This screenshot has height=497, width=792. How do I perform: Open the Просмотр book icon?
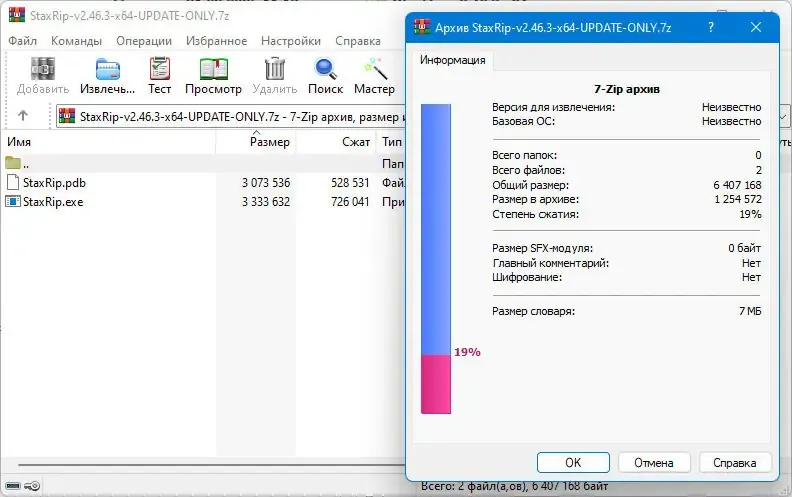tap(214, 69)
